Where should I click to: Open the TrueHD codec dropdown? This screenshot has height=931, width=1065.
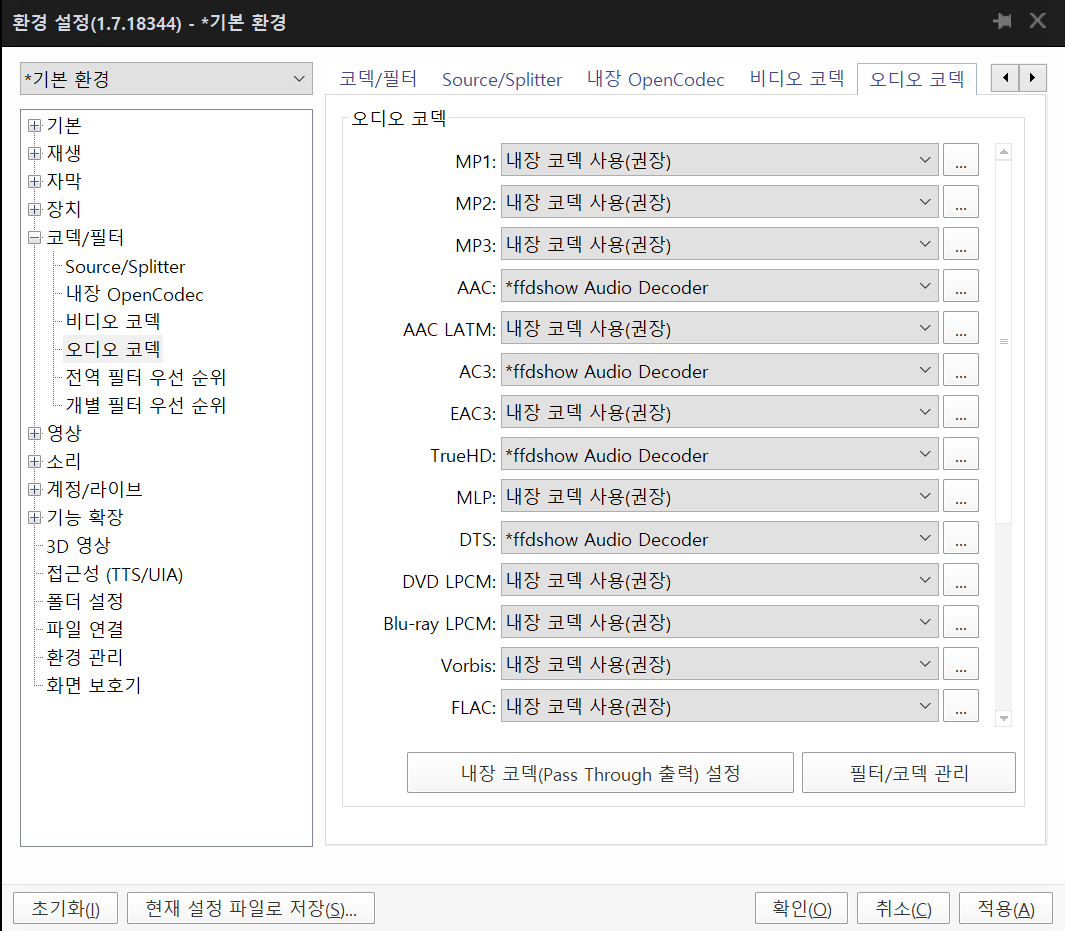coord(720,454)
